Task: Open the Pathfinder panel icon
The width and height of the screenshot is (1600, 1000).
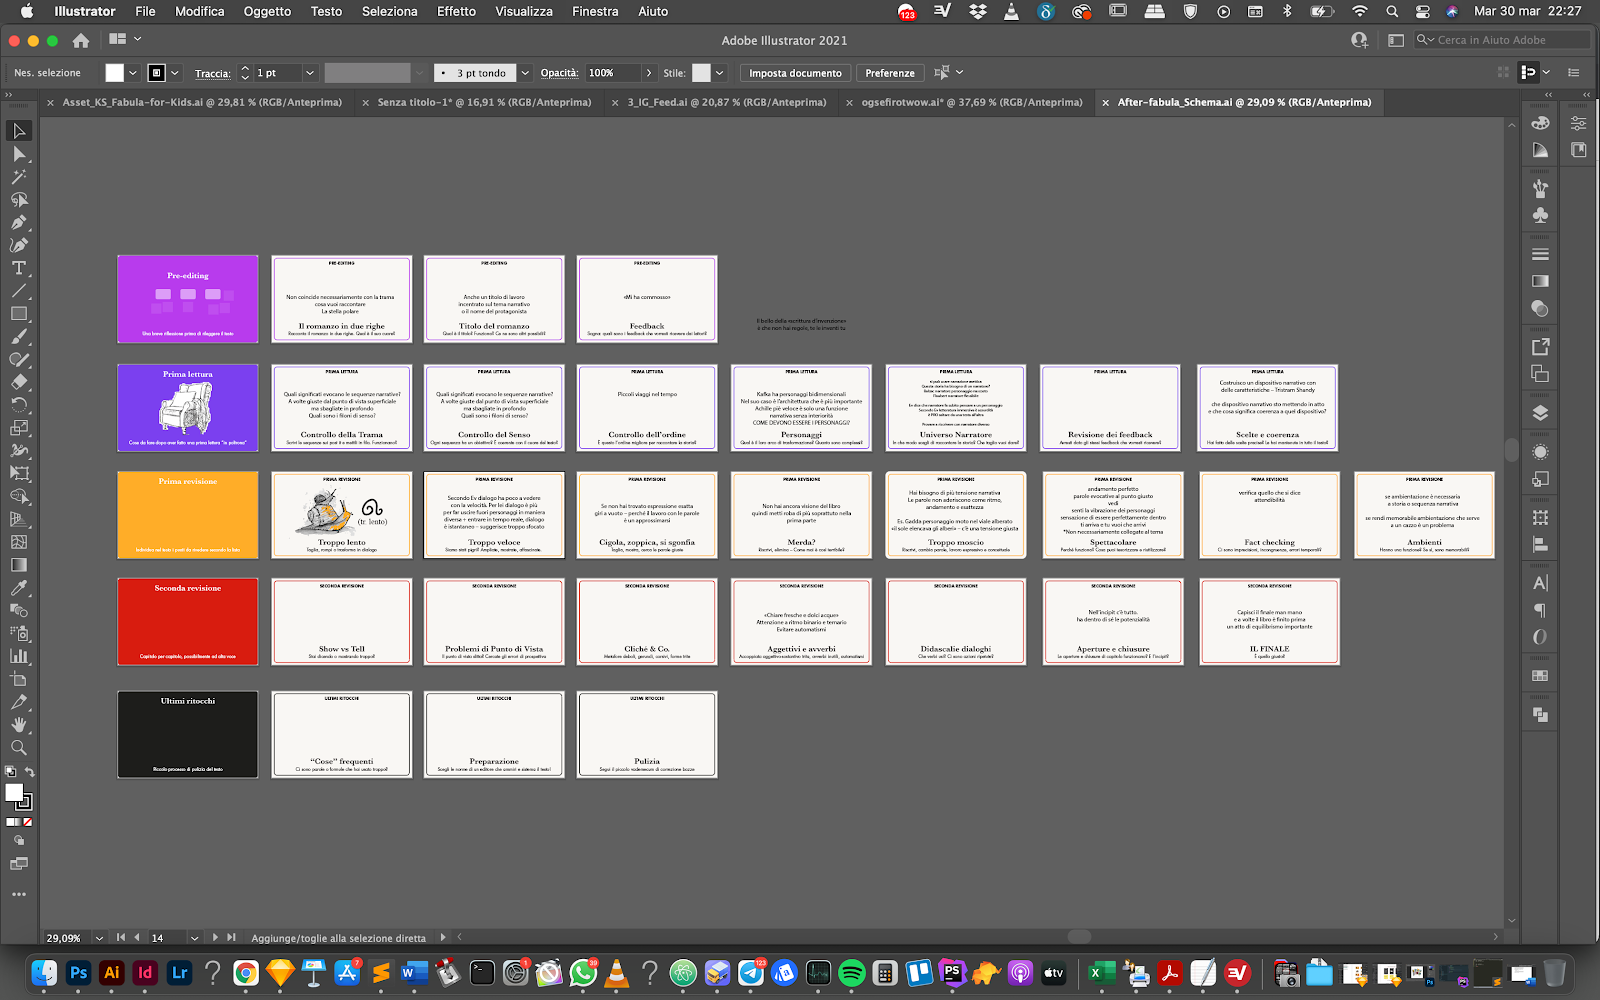Action: coord(1540,715)
